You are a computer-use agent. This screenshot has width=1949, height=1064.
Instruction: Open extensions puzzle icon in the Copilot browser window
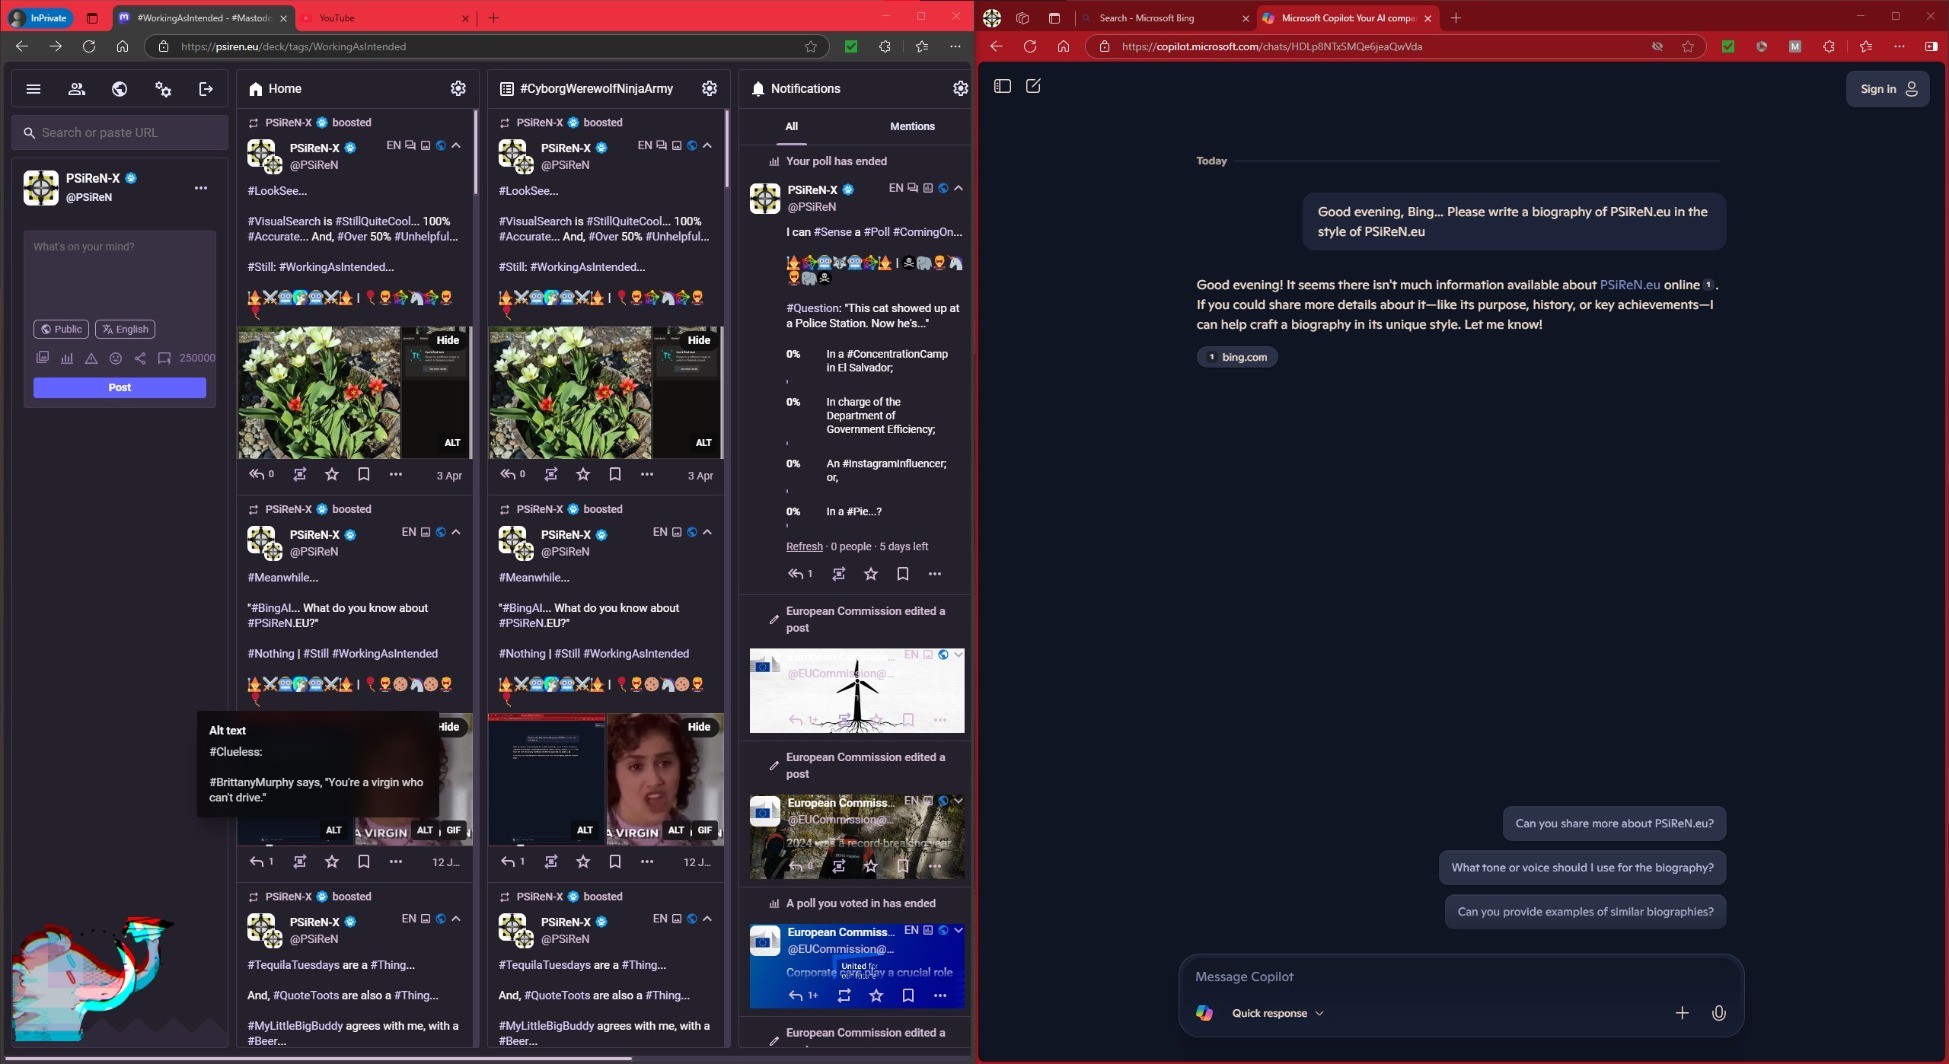tap(1829, 46)
